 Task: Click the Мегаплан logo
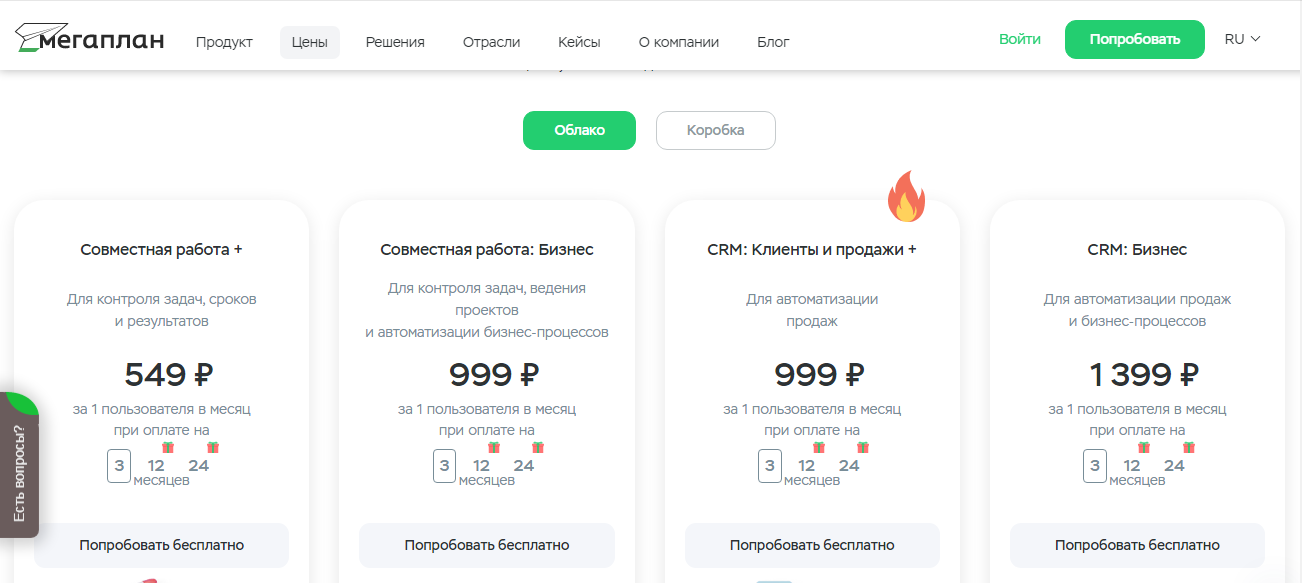point(89,39)
